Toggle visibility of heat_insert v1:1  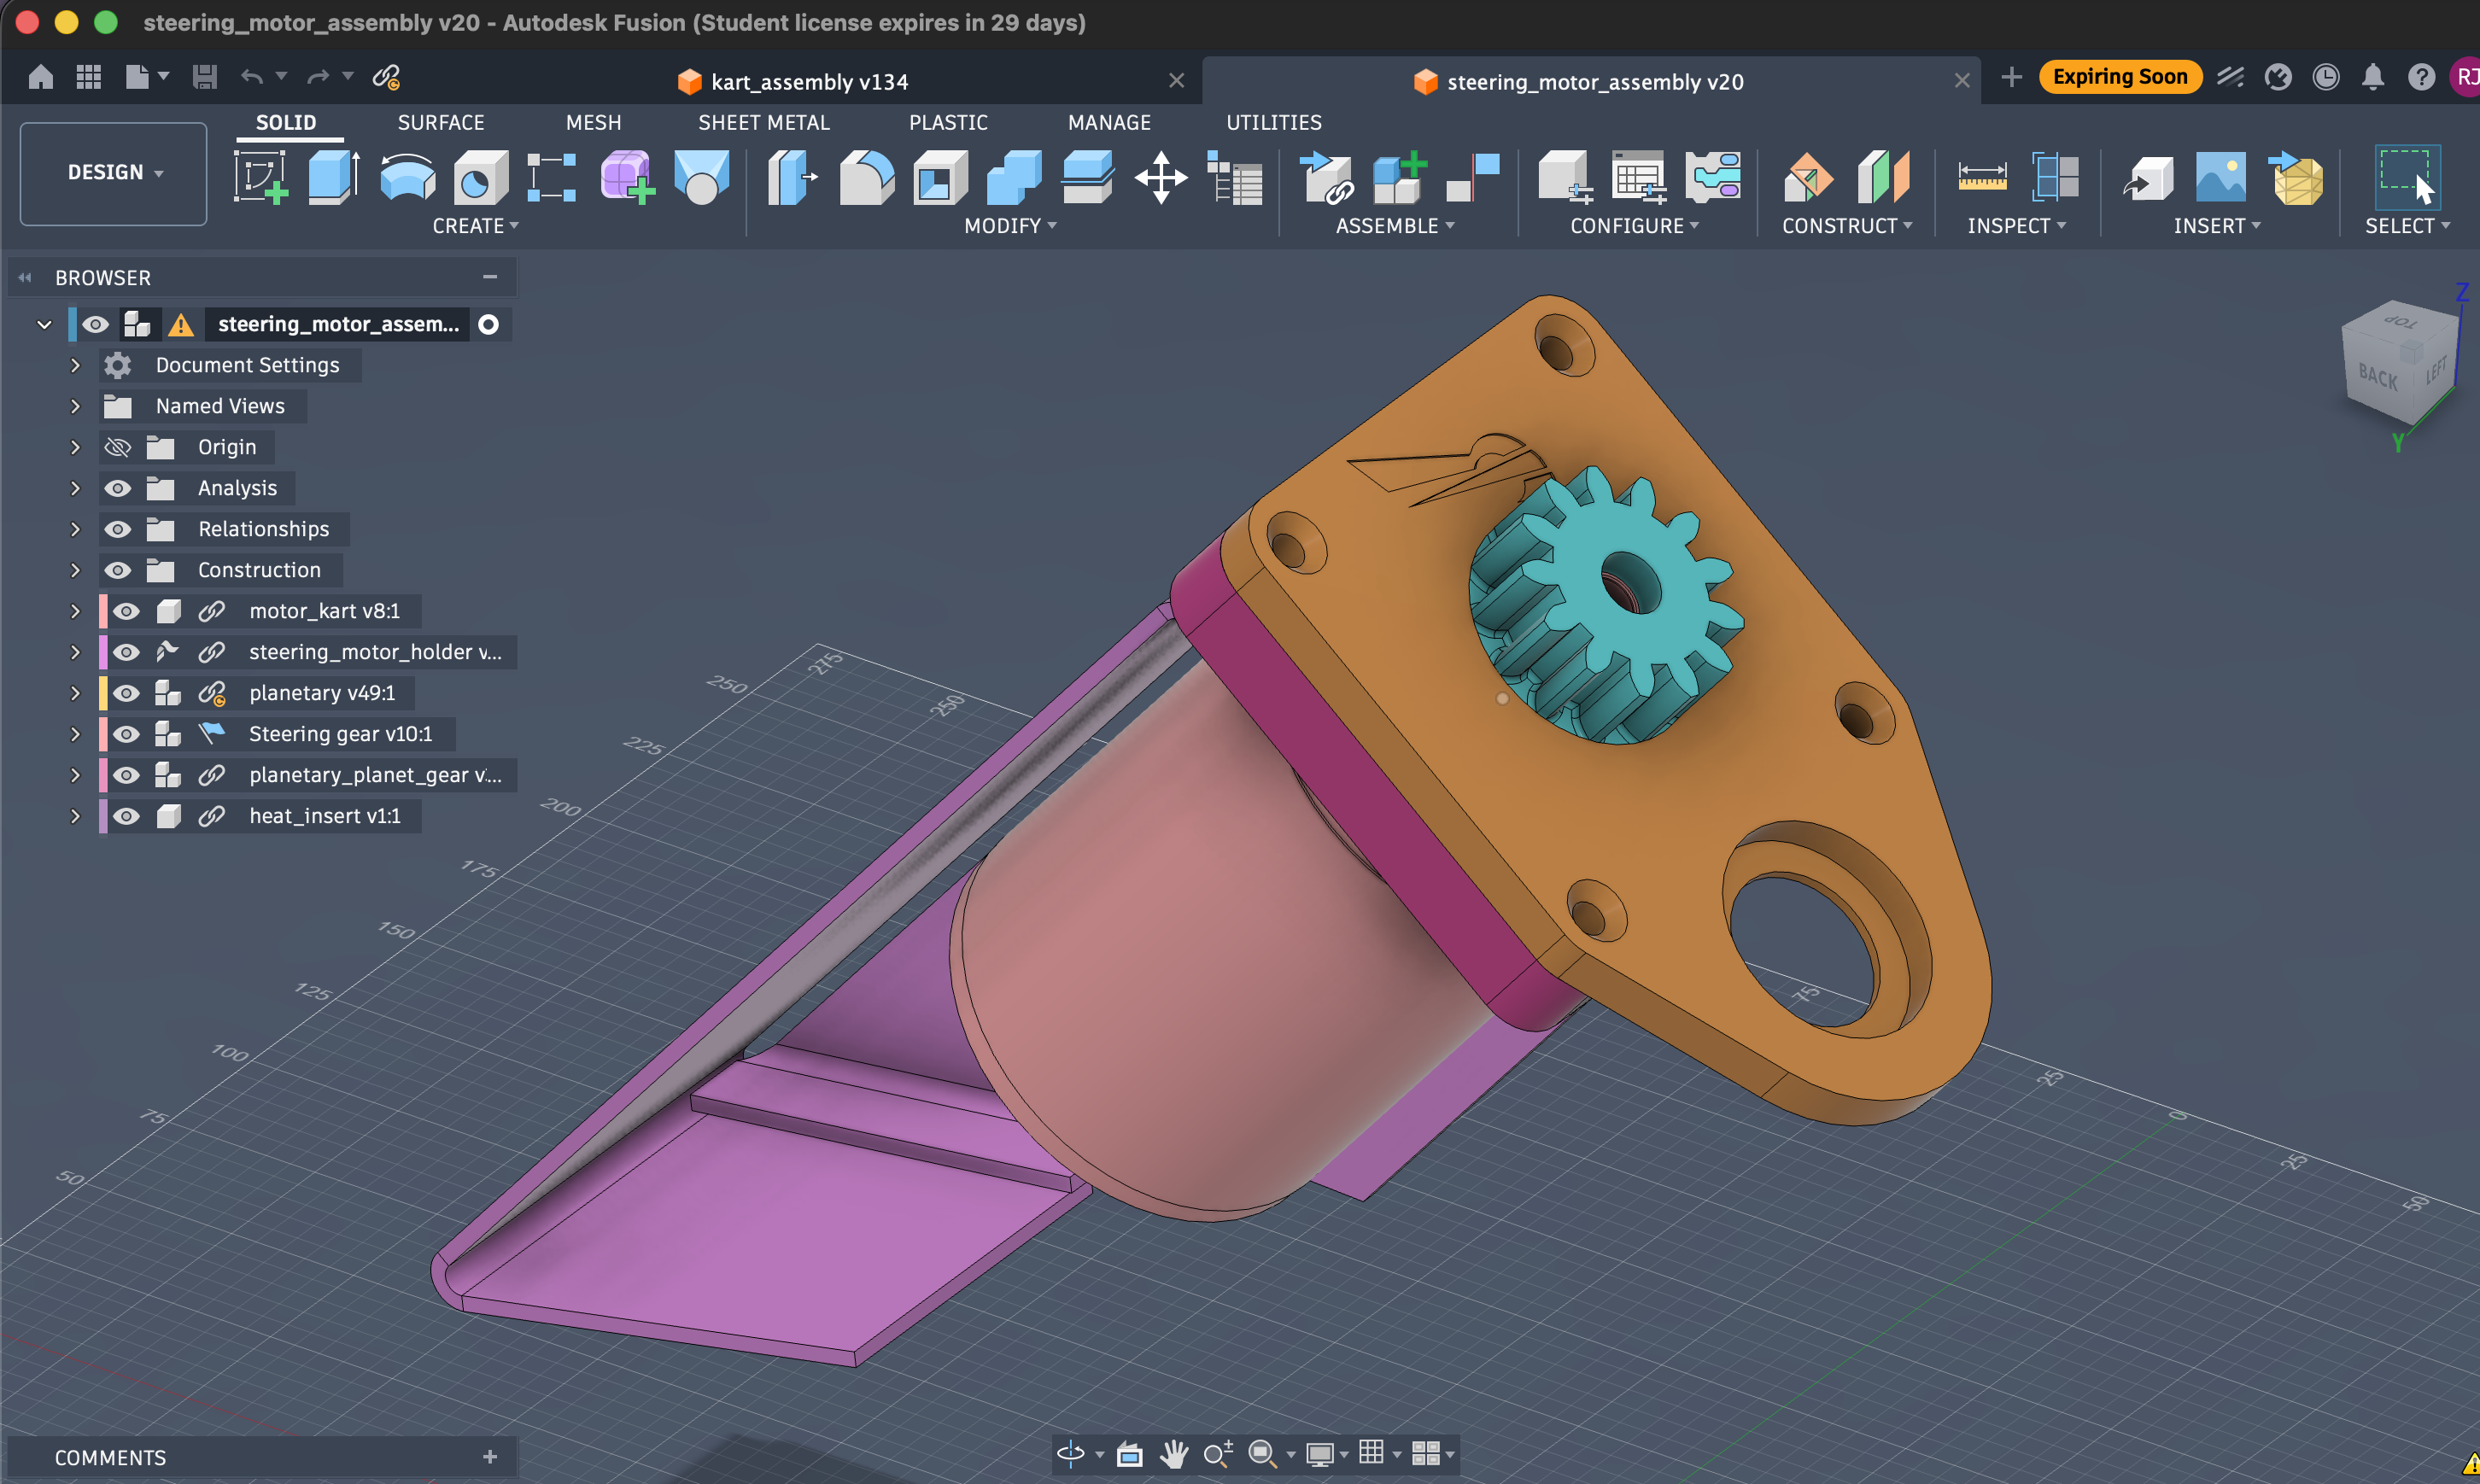[x=126, y=816]
